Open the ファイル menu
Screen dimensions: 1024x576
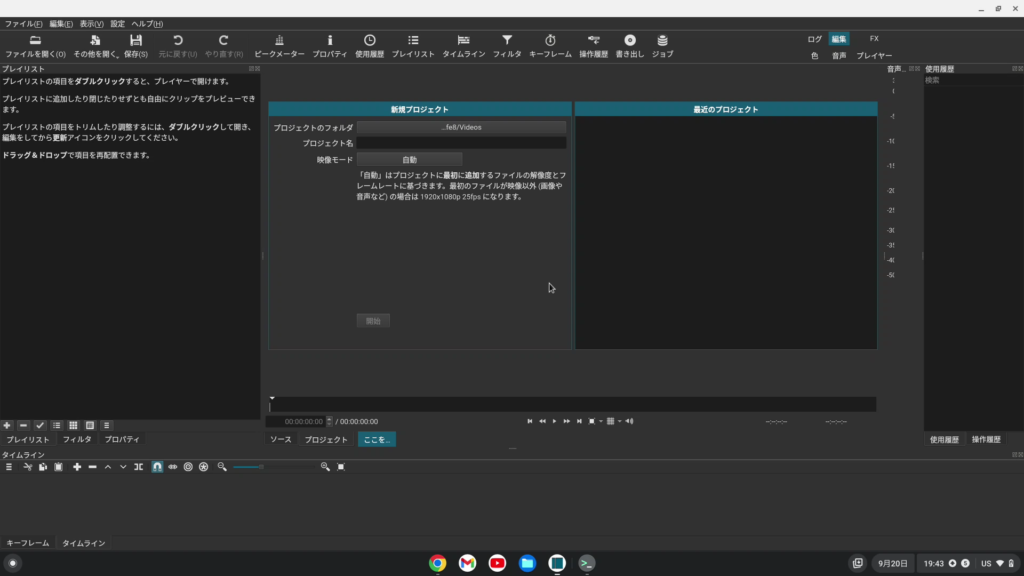(x=24, y=24)
